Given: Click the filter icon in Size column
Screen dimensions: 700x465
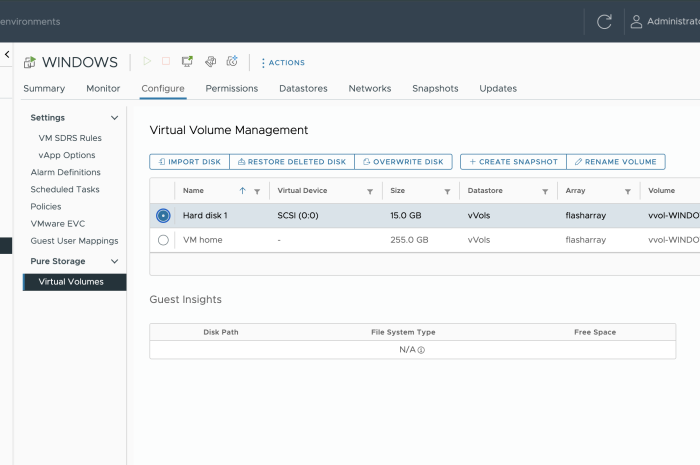Looking at the screenshot, I should [449, 191].
